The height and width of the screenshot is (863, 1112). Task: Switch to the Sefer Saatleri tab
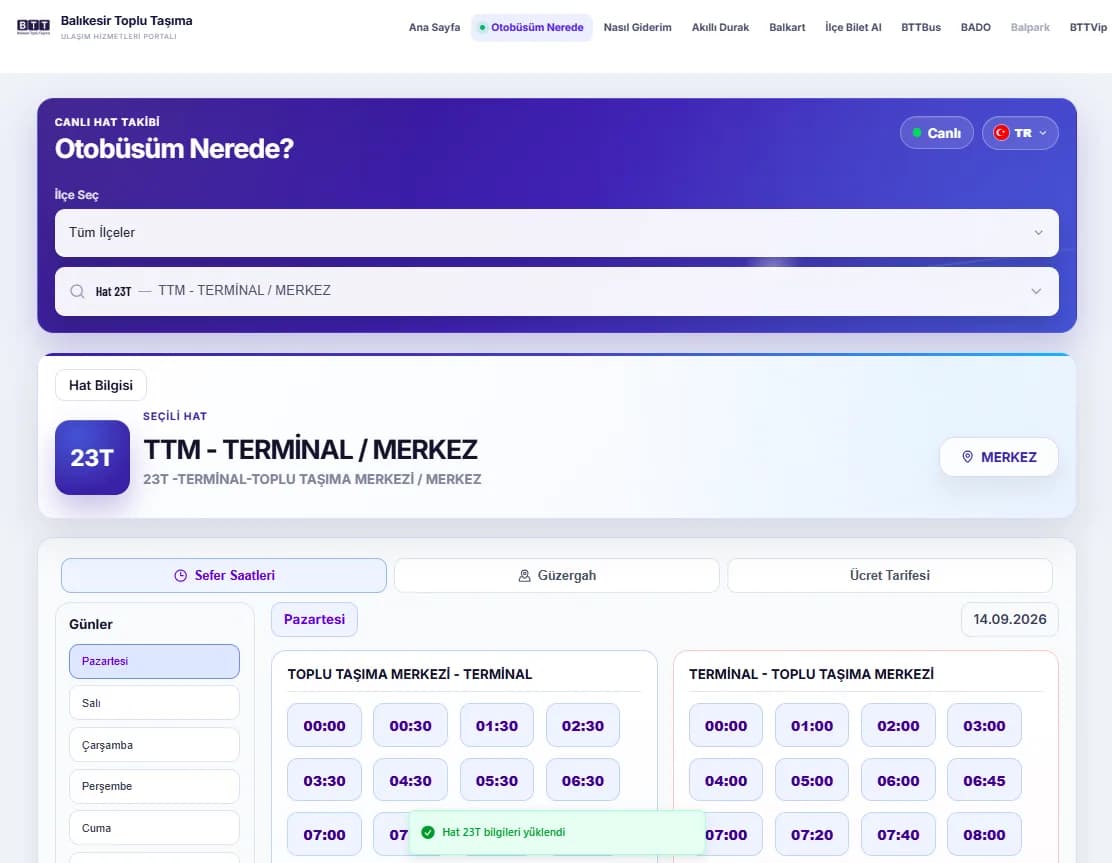[x=224, y=576]
